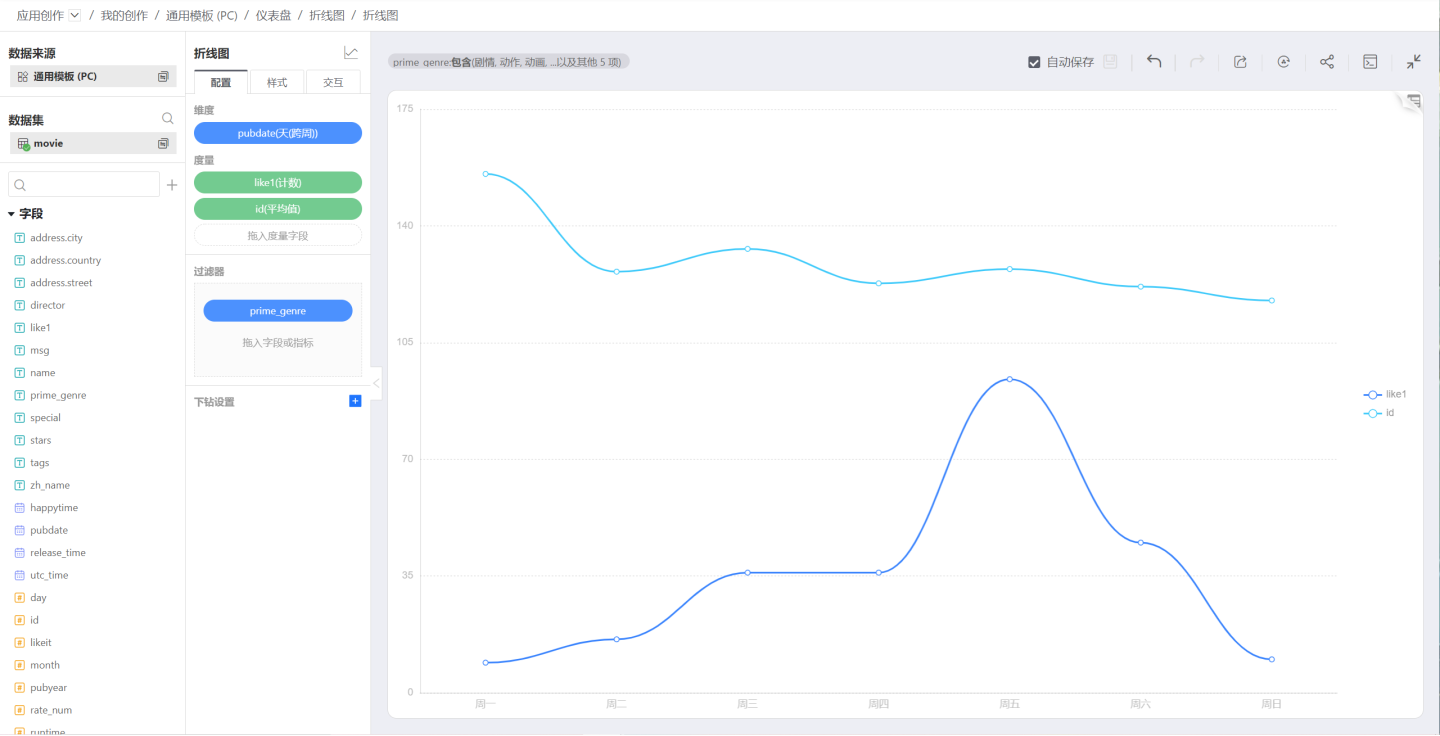Open the export icon in toolbar
Viewport: 1440px width, 736px height.
tap(1240, 62)
